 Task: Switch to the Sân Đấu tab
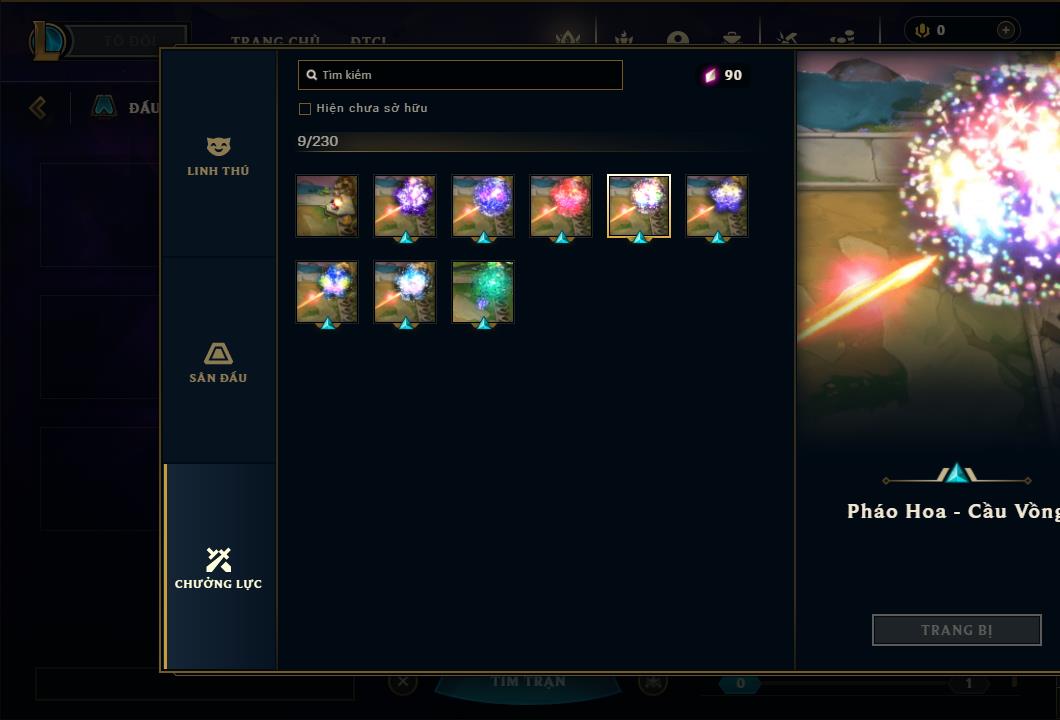218,363
